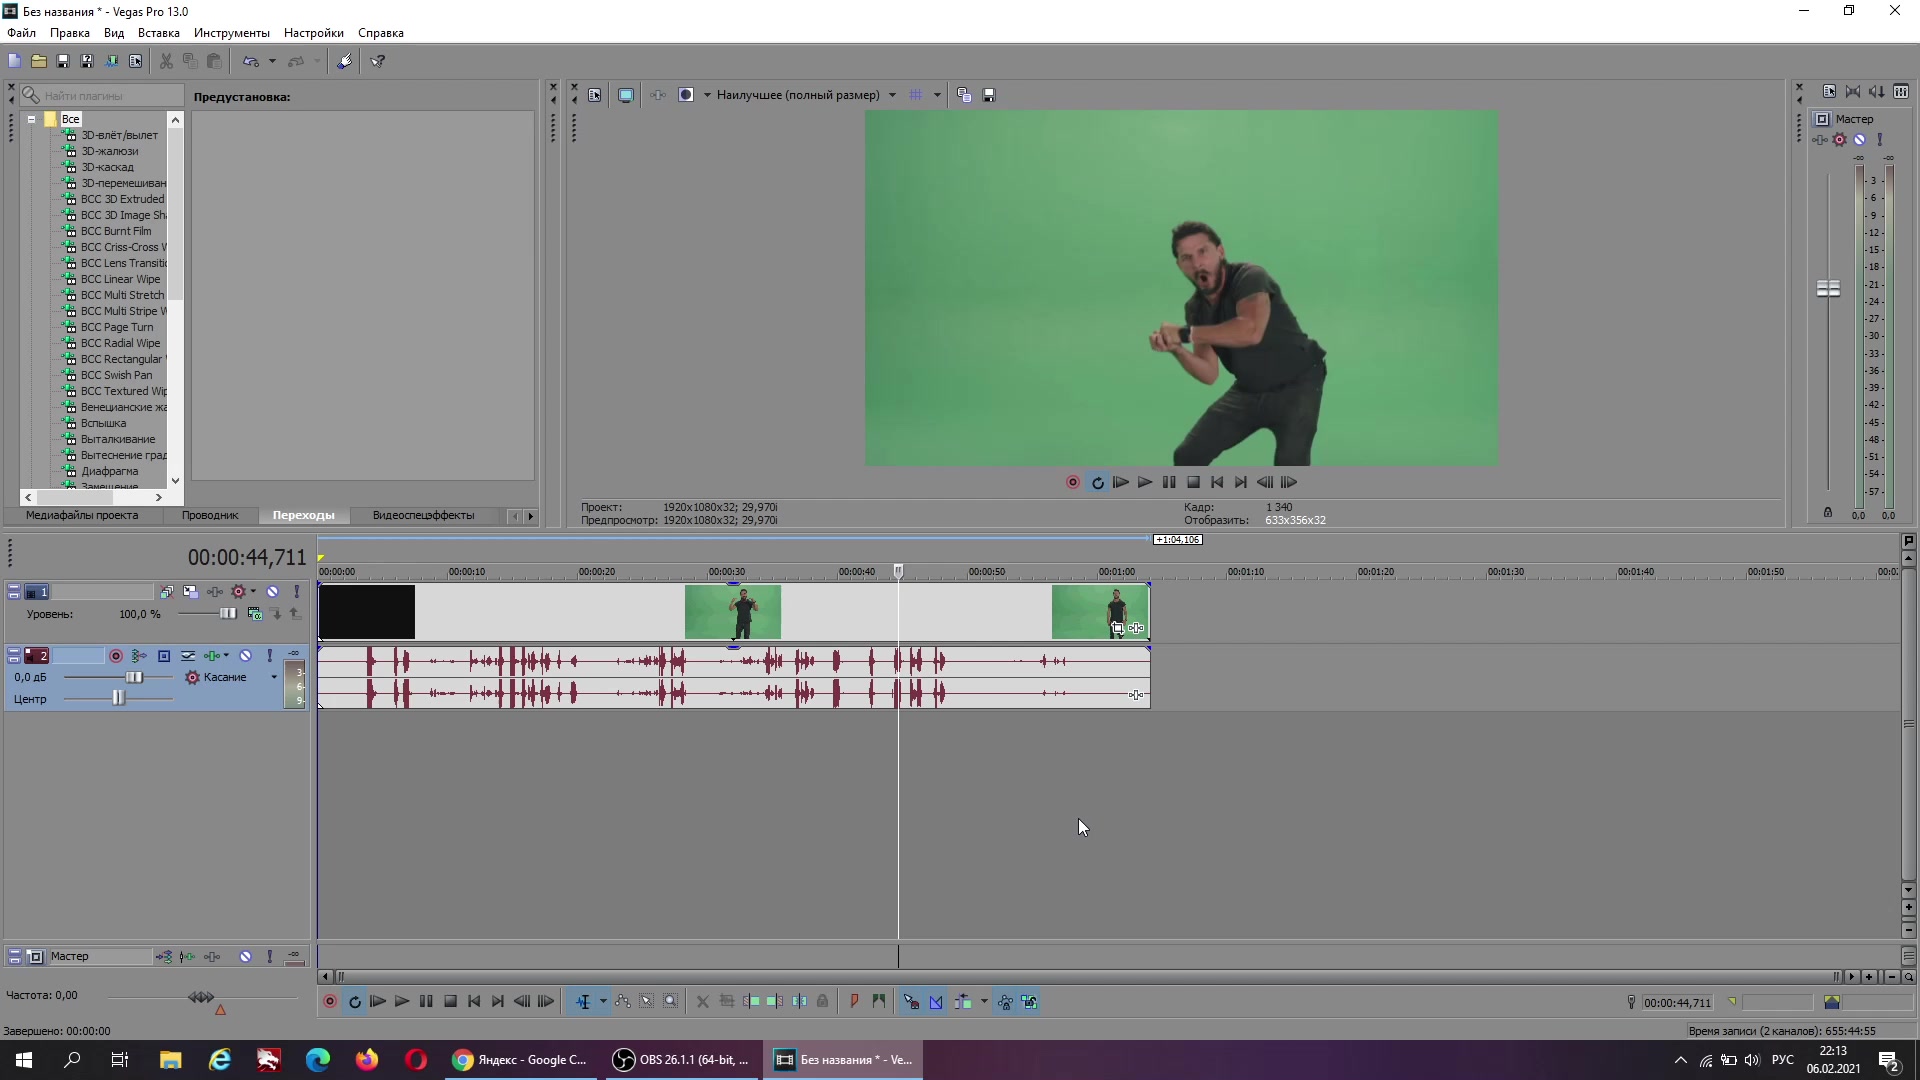Mute audio track 2
This screenshot has width=1920, height=1080.
(x=245, y=656)
